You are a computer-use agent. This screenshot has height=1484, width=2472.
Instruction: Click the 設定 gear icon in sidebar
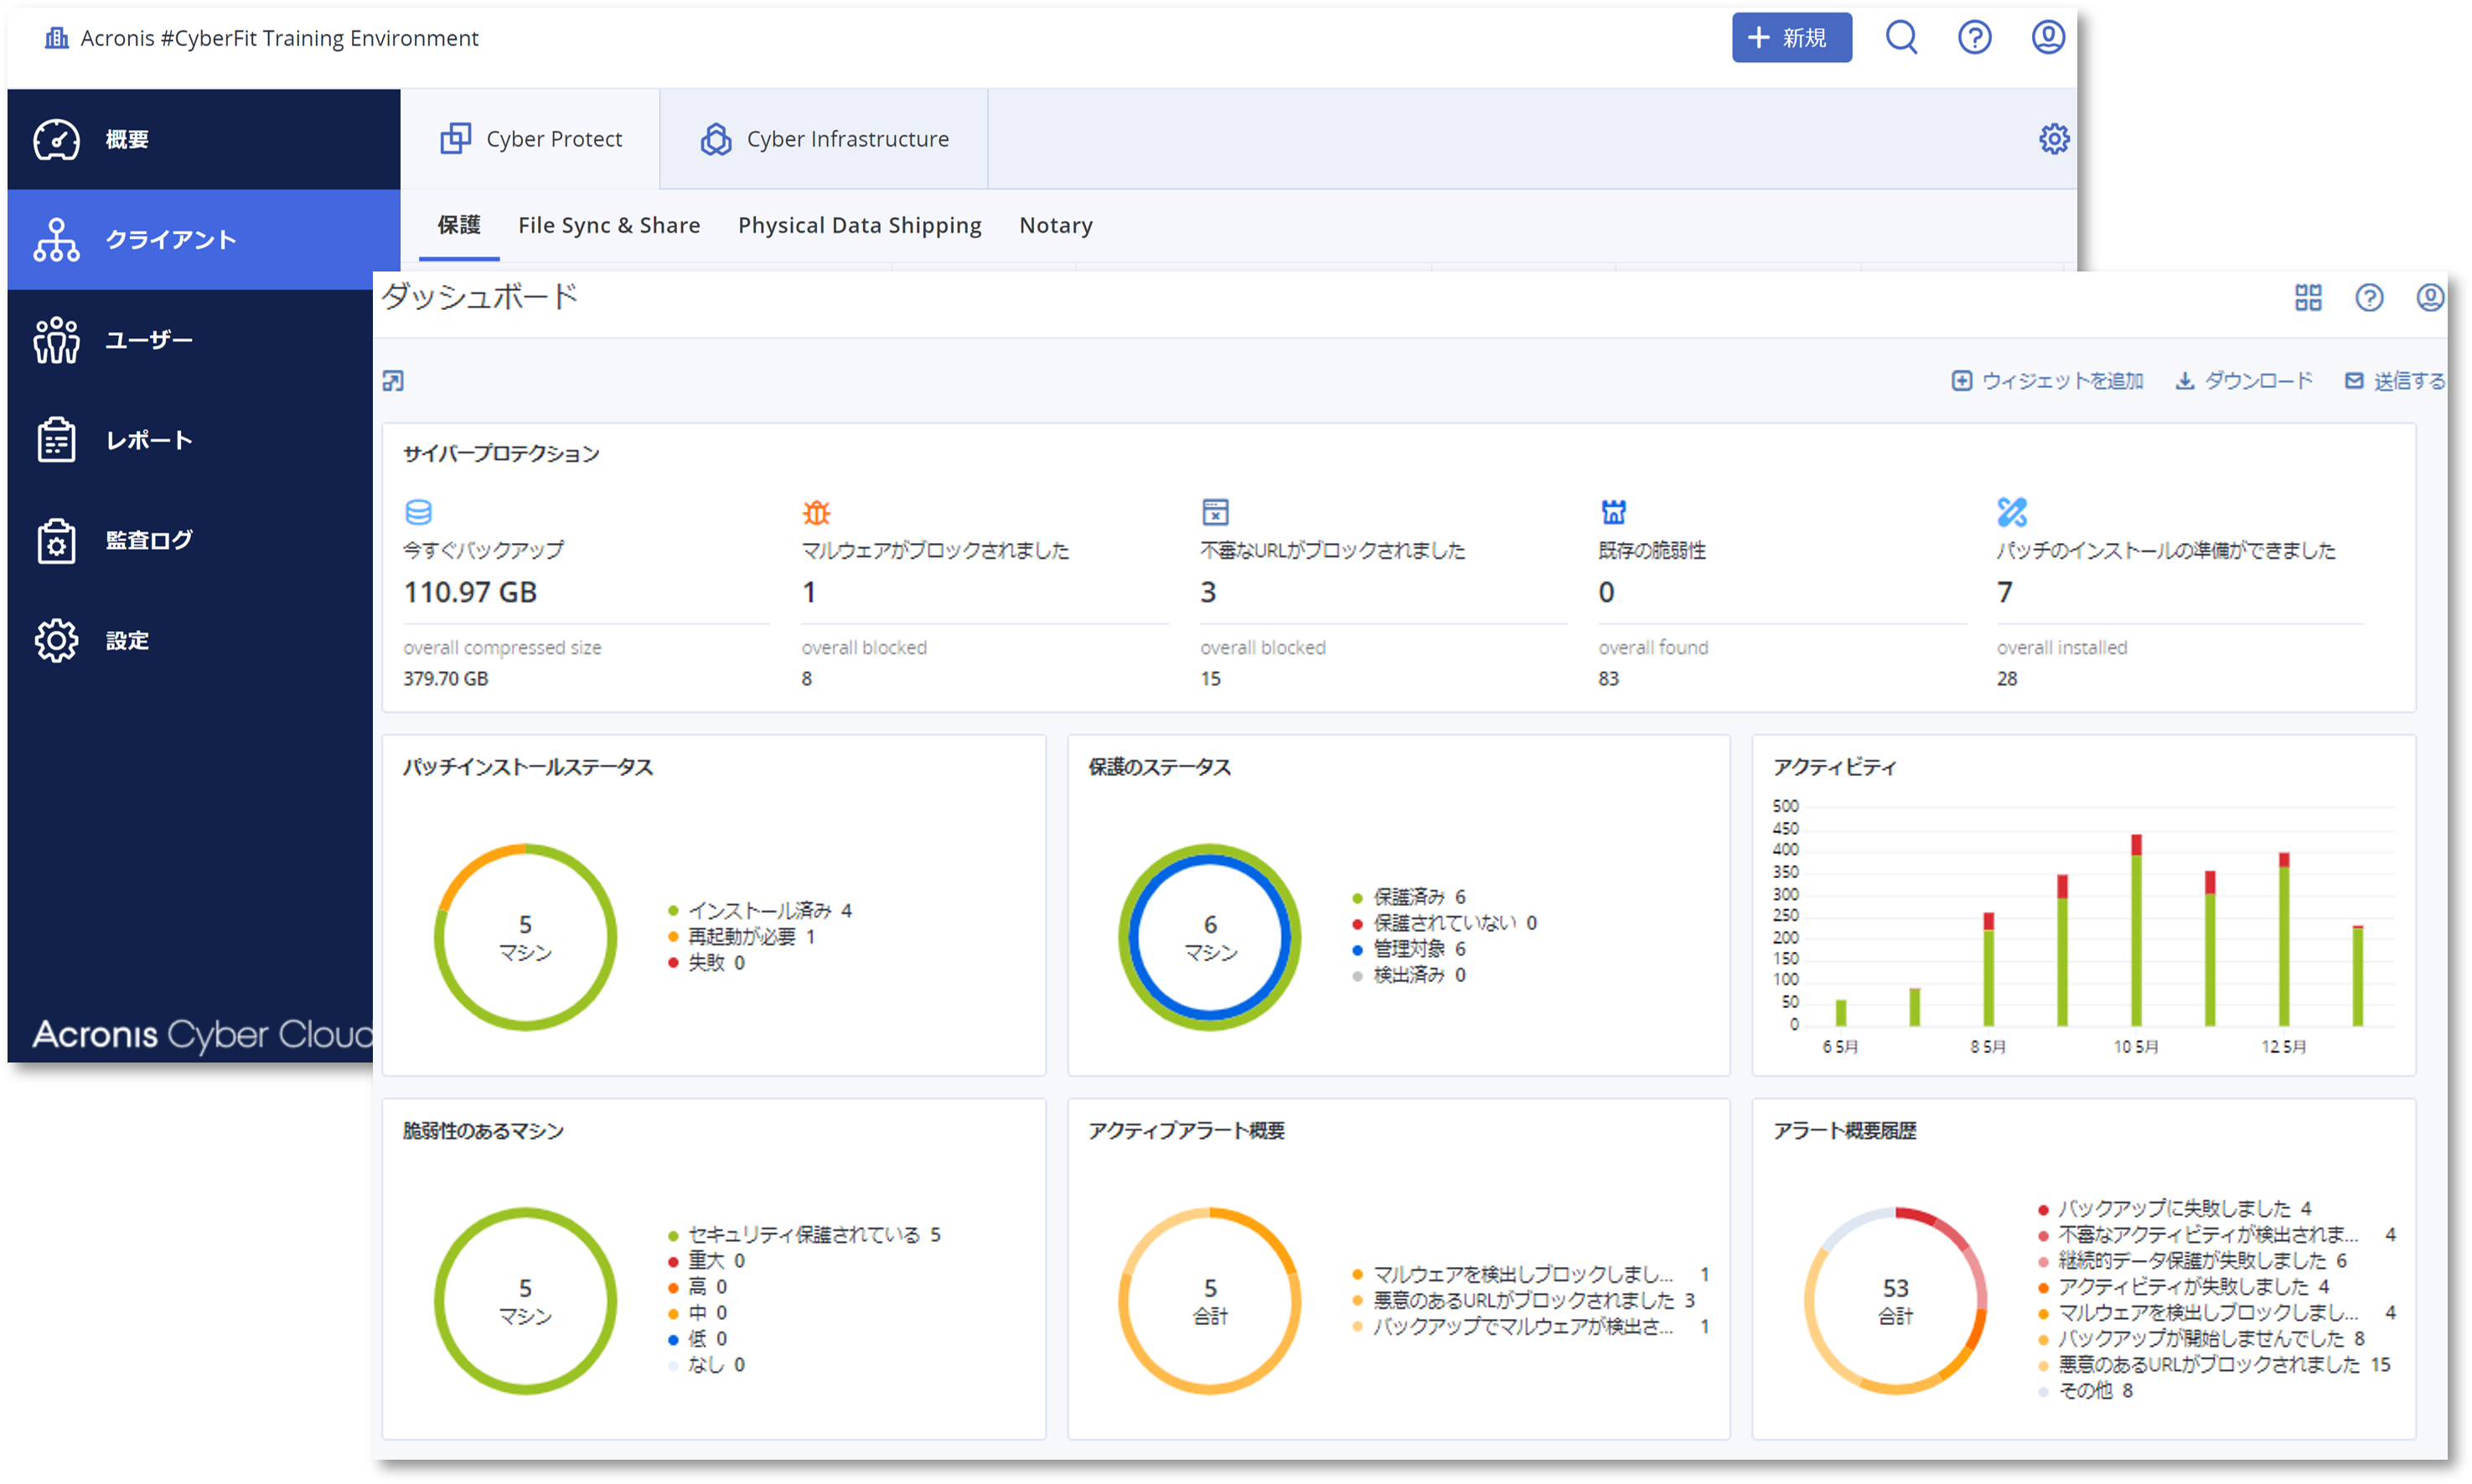tap(56, 640)
